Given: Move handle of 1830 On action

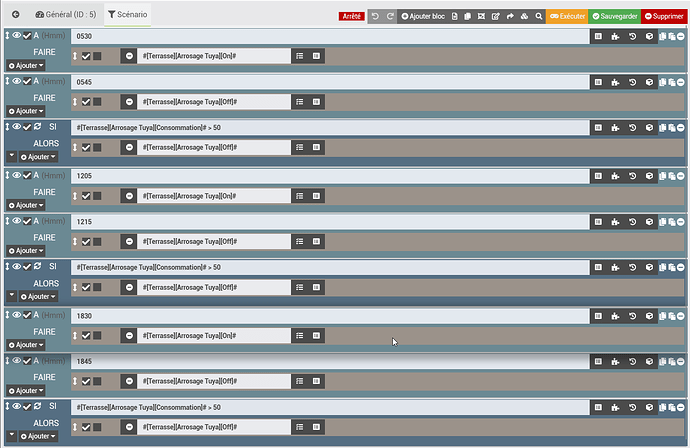Looking at the screenshot, I should click(75, 335).
